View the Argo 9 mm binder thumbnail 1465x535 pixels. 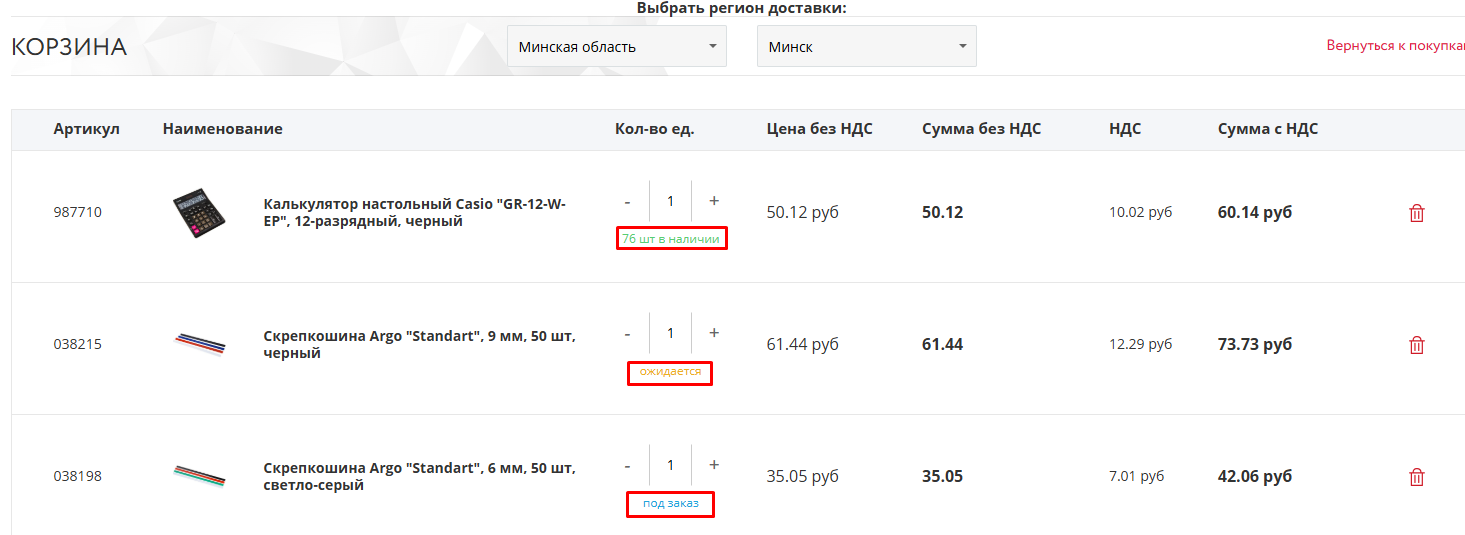pos(200,344)
